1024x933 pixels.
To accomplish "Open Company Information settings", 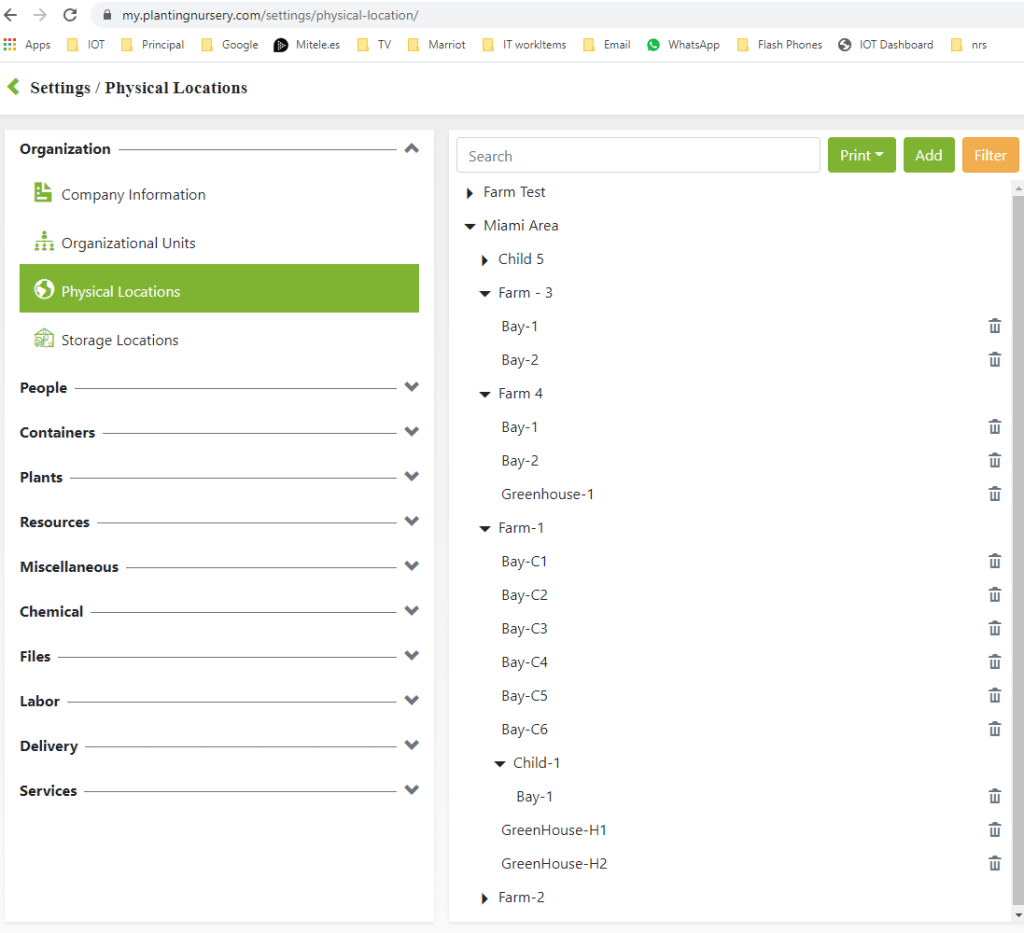I will [133, 195].
